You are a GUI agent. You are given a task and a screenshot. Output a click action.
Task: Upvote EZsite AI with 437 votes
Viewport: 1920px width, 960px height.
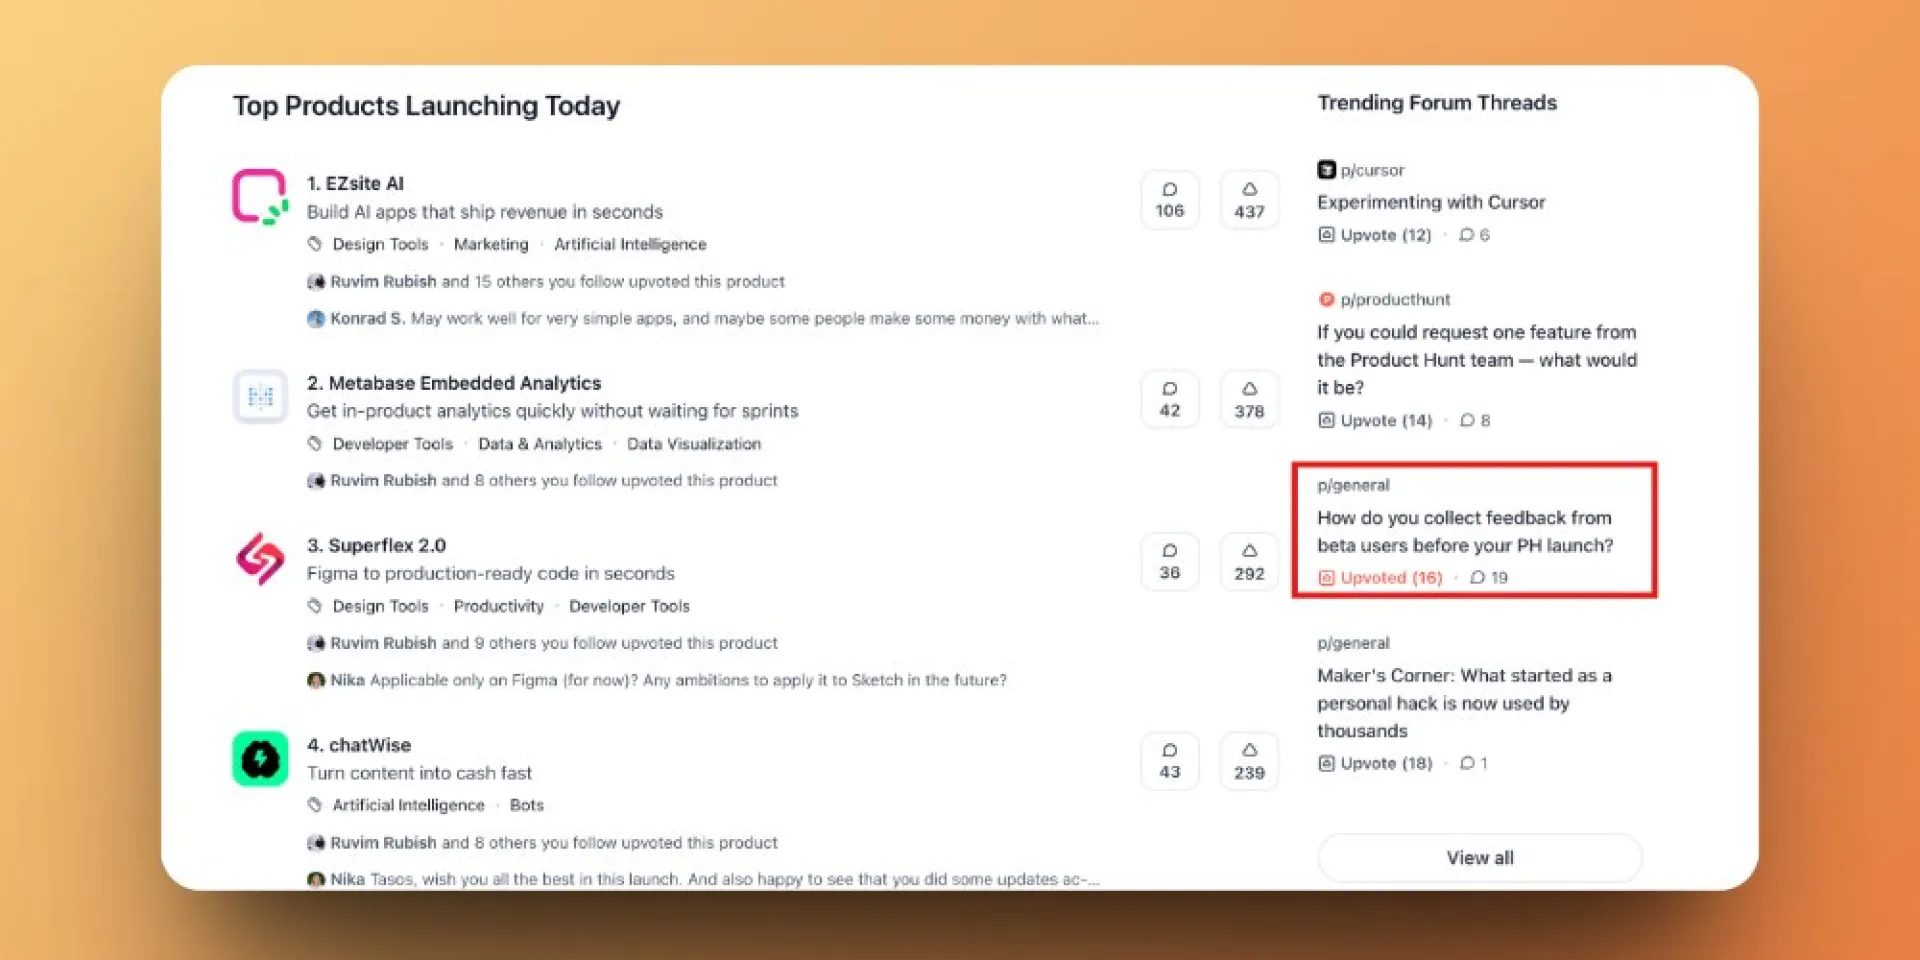1249,200
